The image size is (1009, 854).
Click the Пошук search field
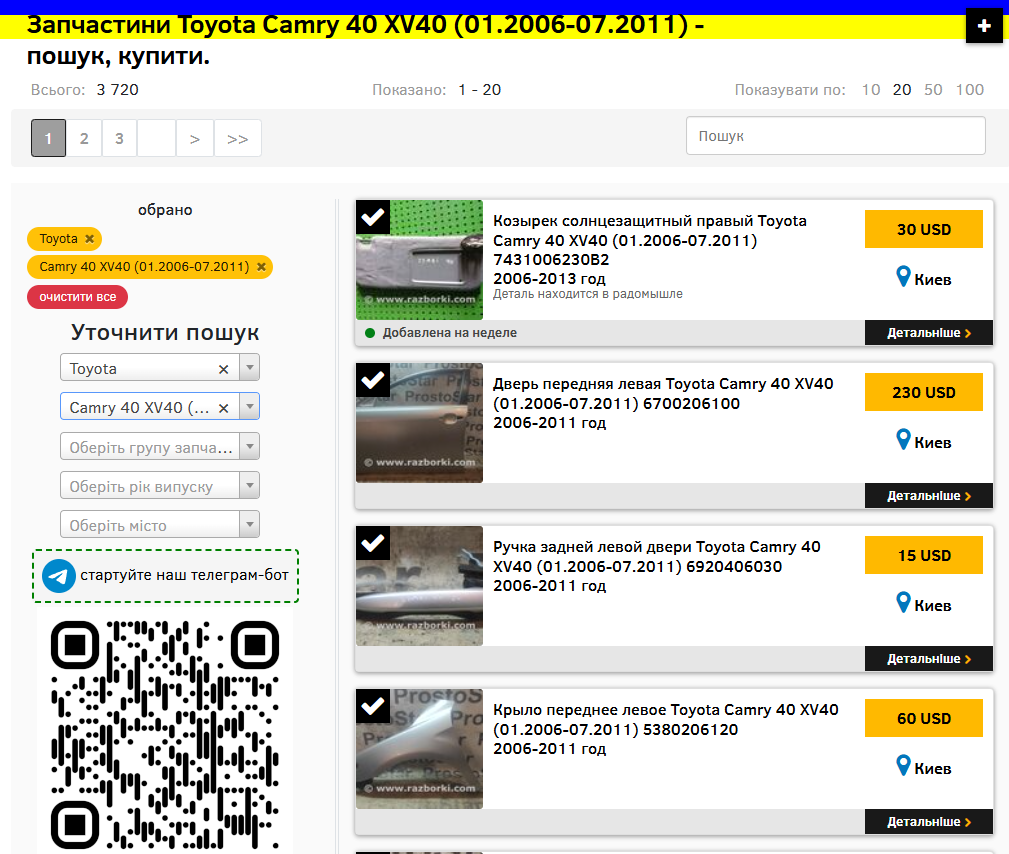pyautogui.click(x=835, y=136)
